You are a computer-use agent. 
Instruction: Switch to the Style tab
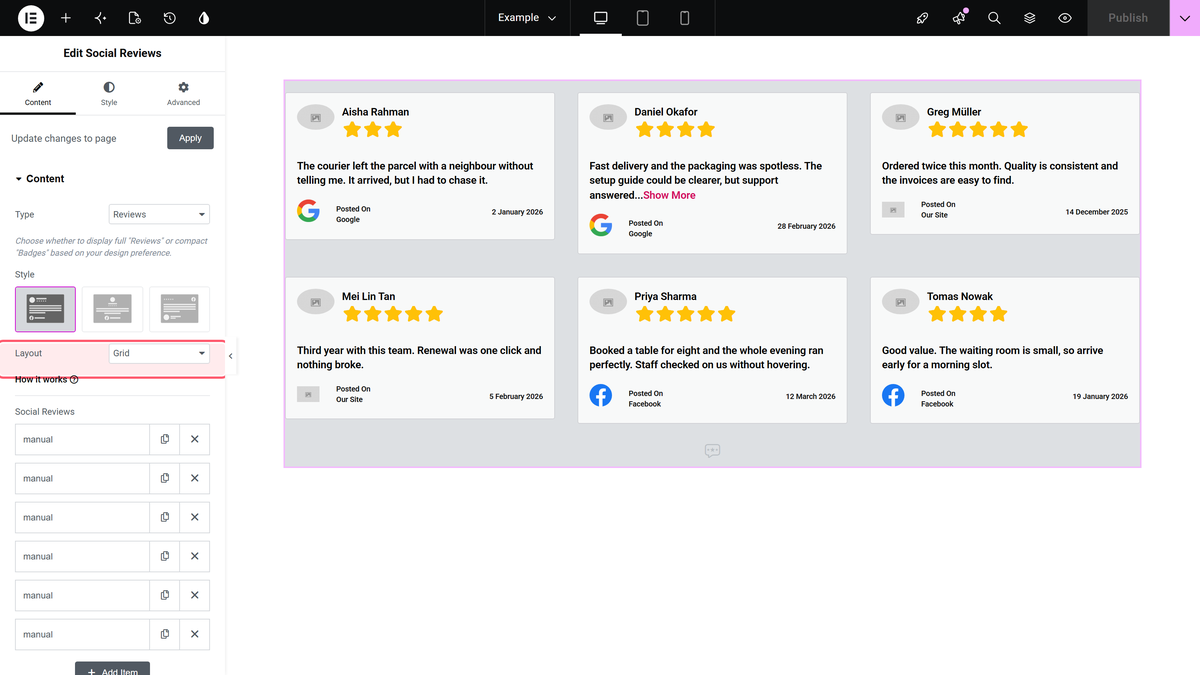click(109, 94)
